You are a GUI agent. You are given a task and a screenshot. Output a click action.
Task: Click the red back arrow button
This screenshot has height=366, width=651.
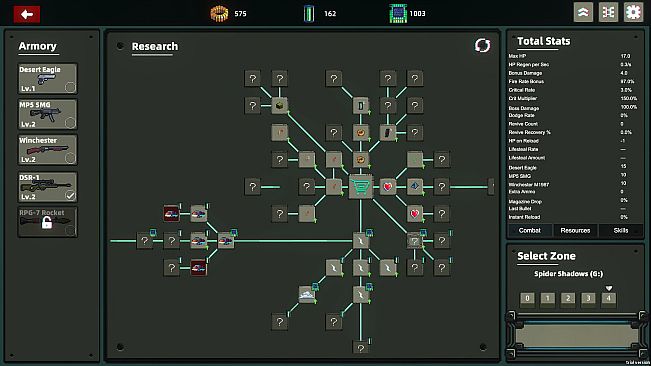tap(27, 15)
